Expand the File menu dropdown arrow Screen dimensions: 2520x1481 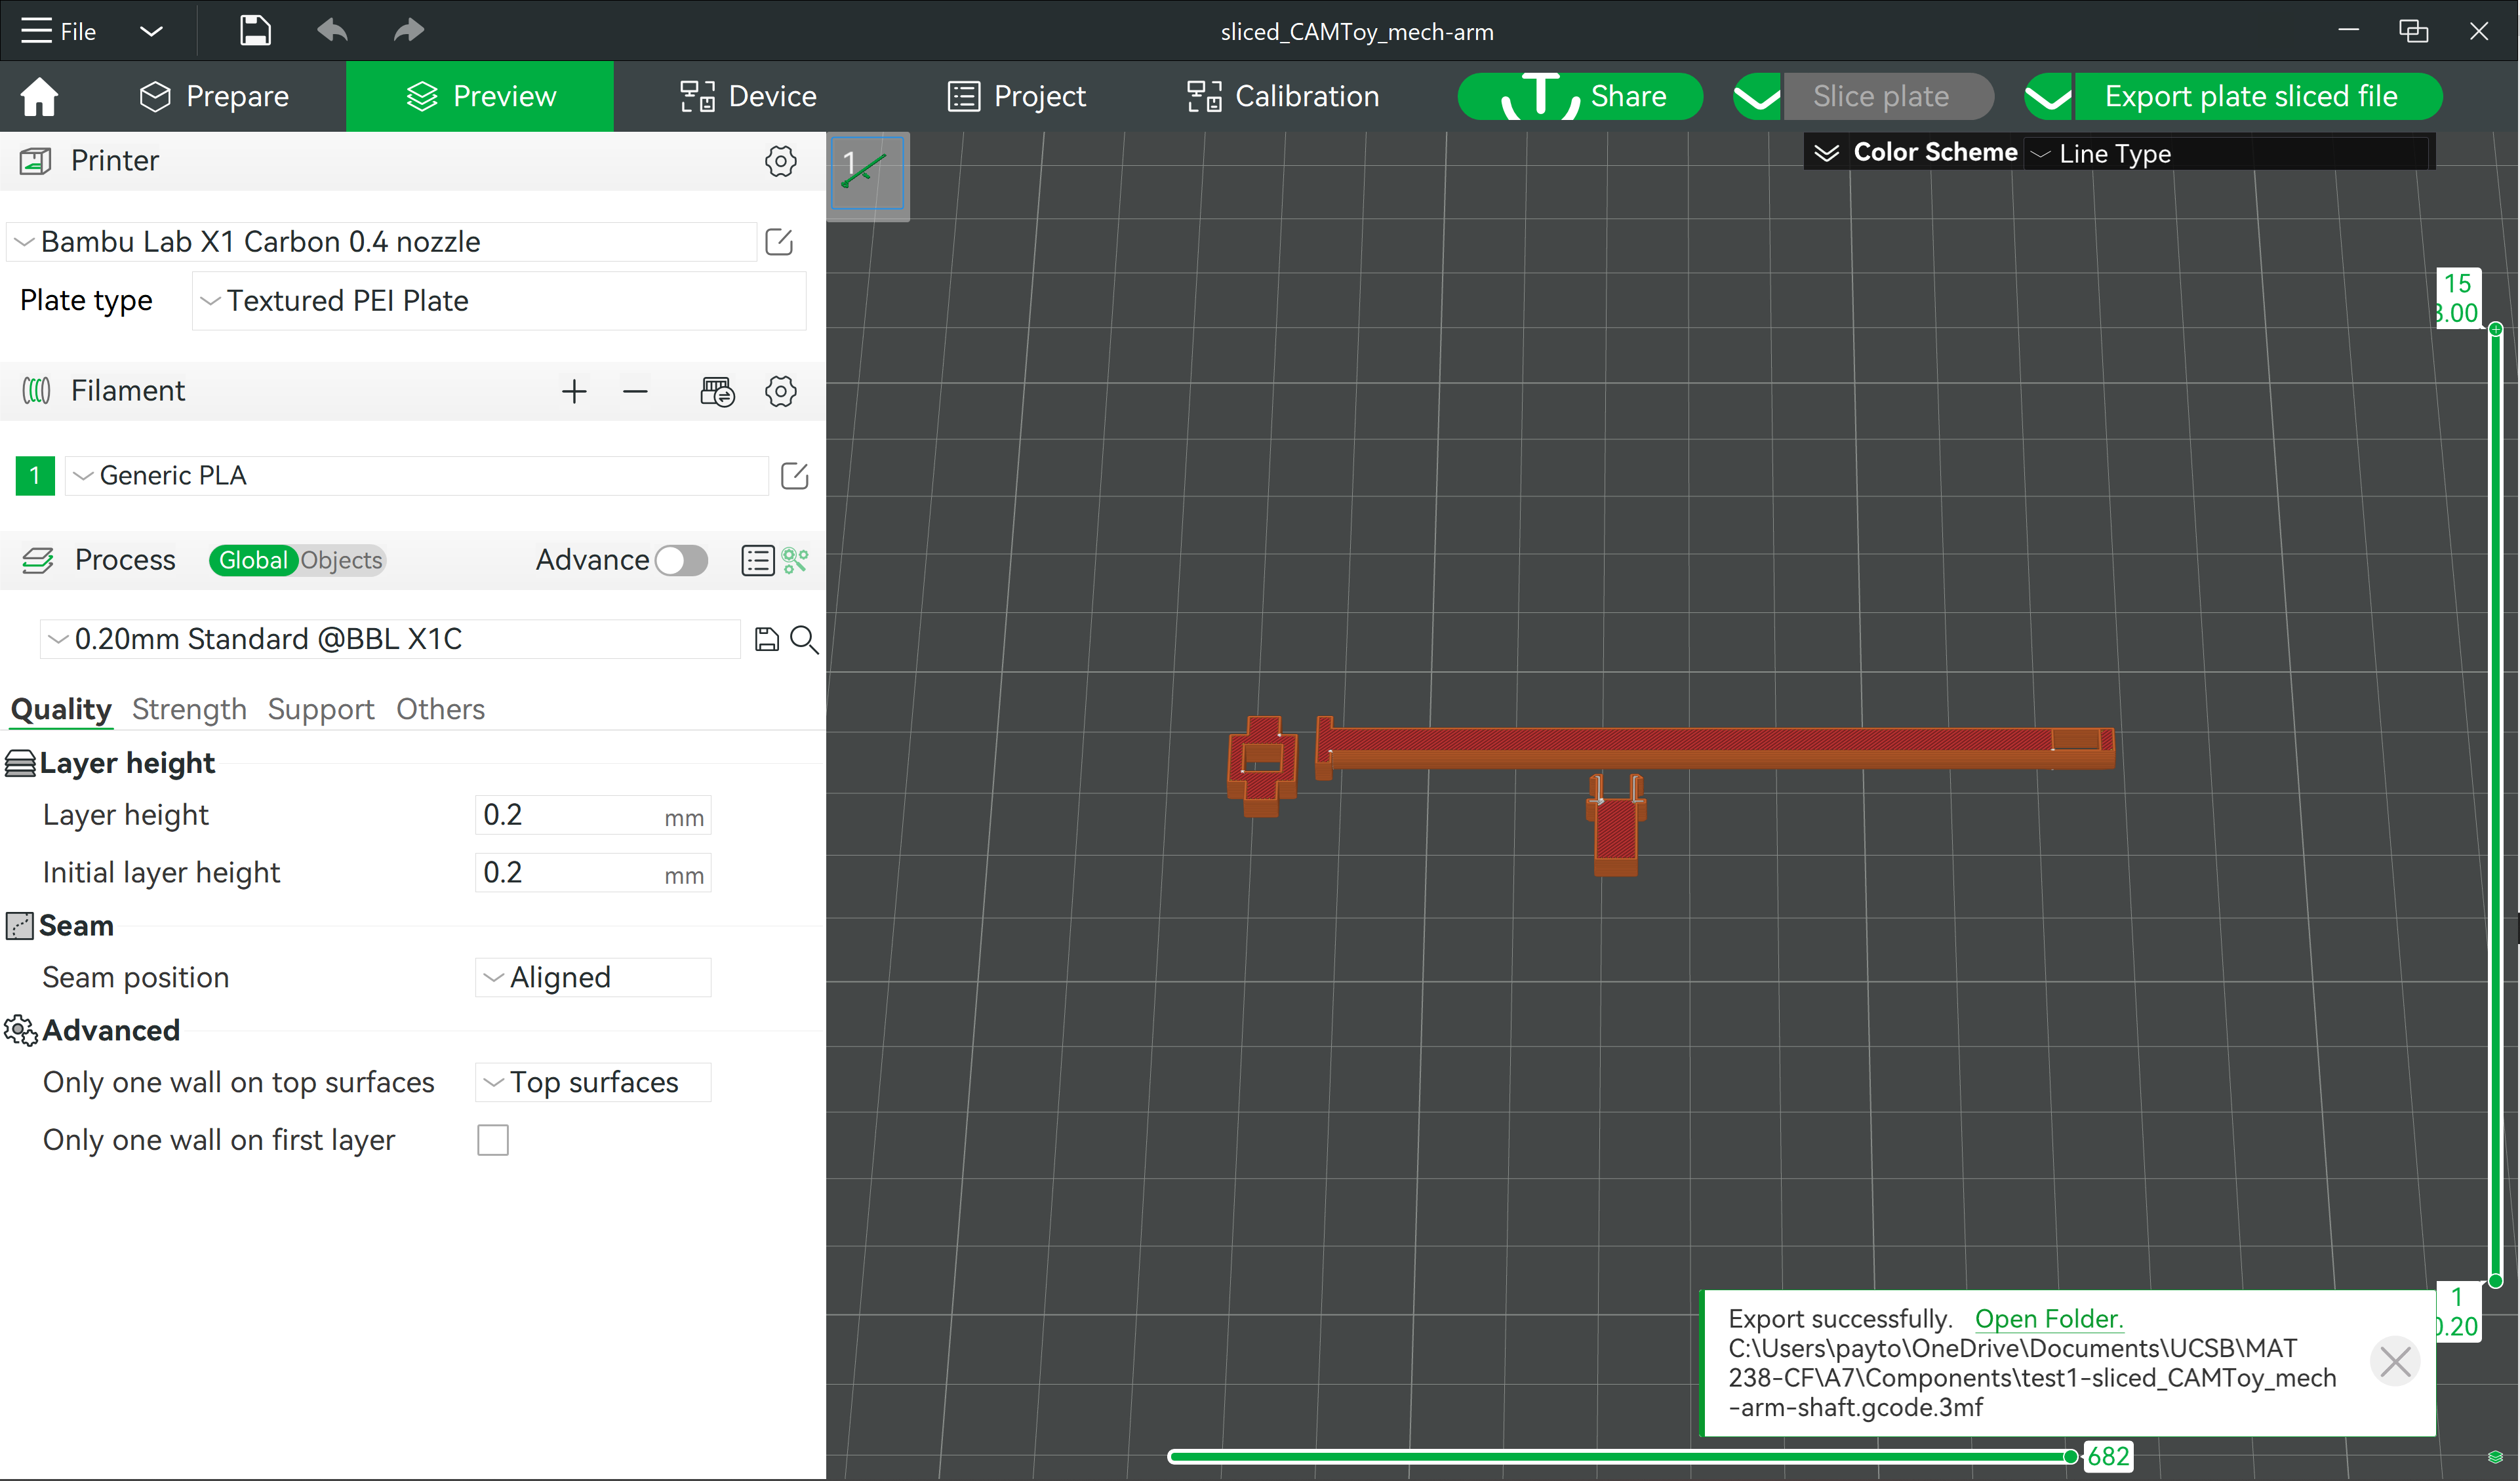pos(151,31)
